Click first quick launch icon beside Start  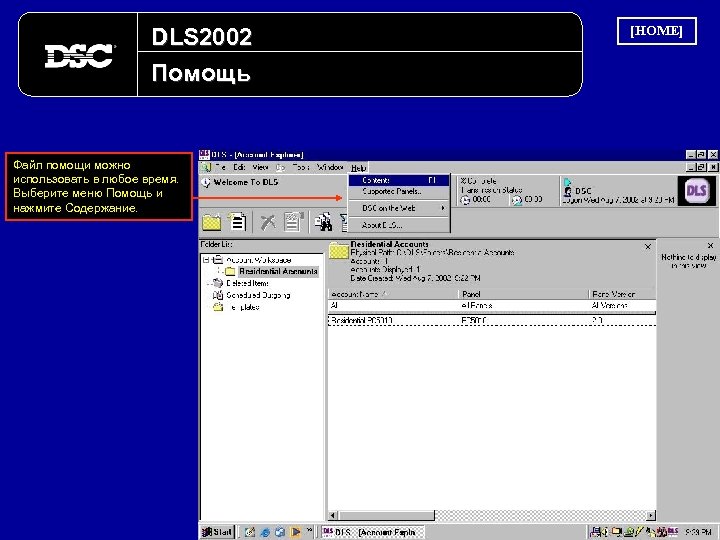point(249,532)
